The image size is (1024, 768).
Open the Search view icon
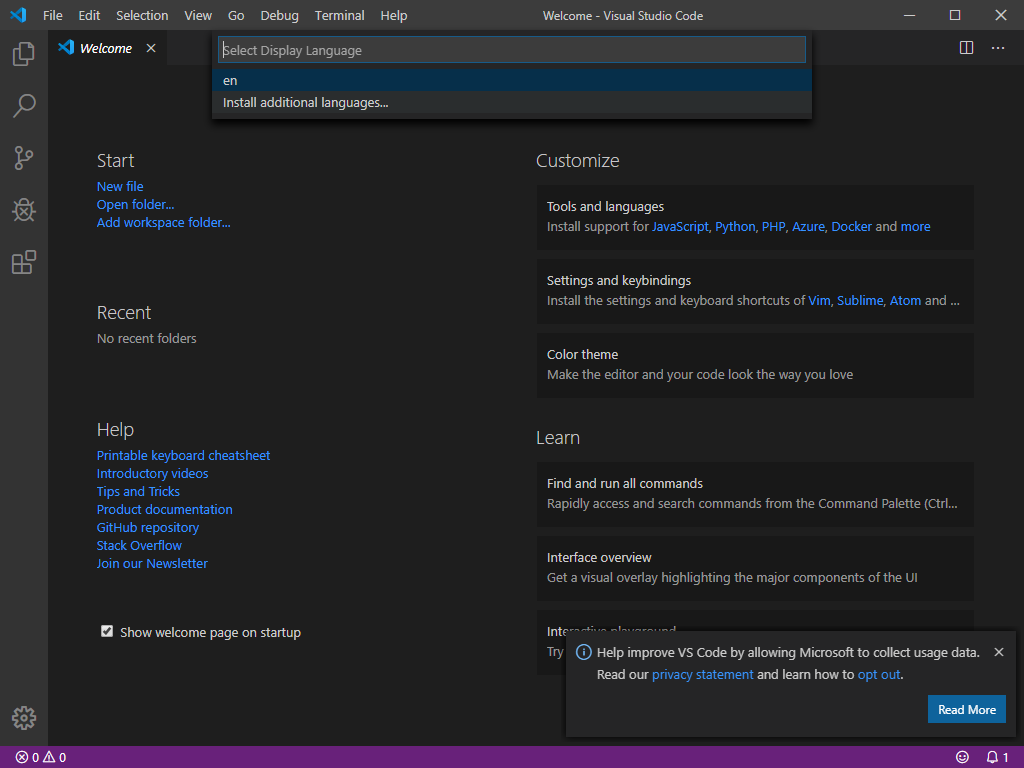[x=24, y=106]
